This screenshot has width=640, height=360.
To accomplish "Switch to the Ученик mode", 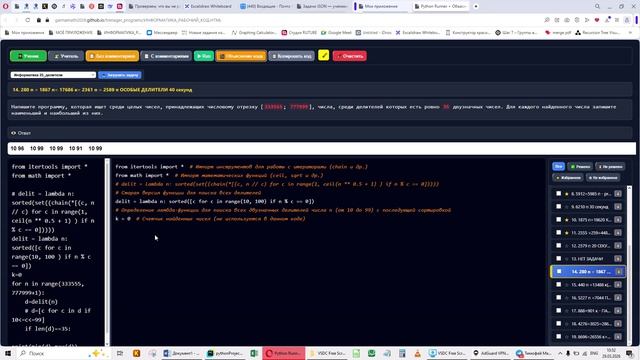I will point(28,56).
